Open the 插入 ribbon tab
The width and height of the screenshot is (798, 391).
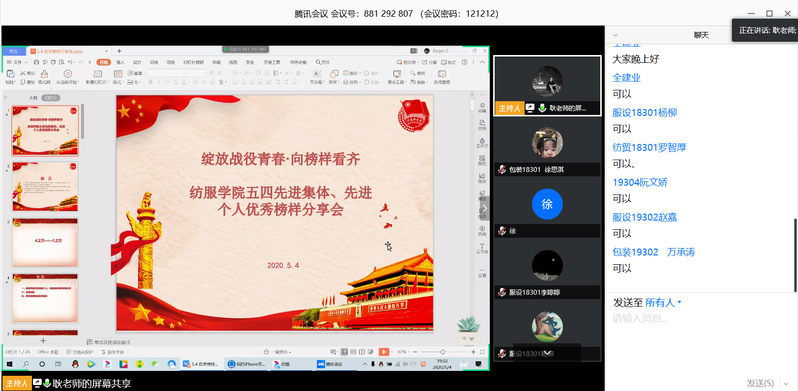click(120, 62)
